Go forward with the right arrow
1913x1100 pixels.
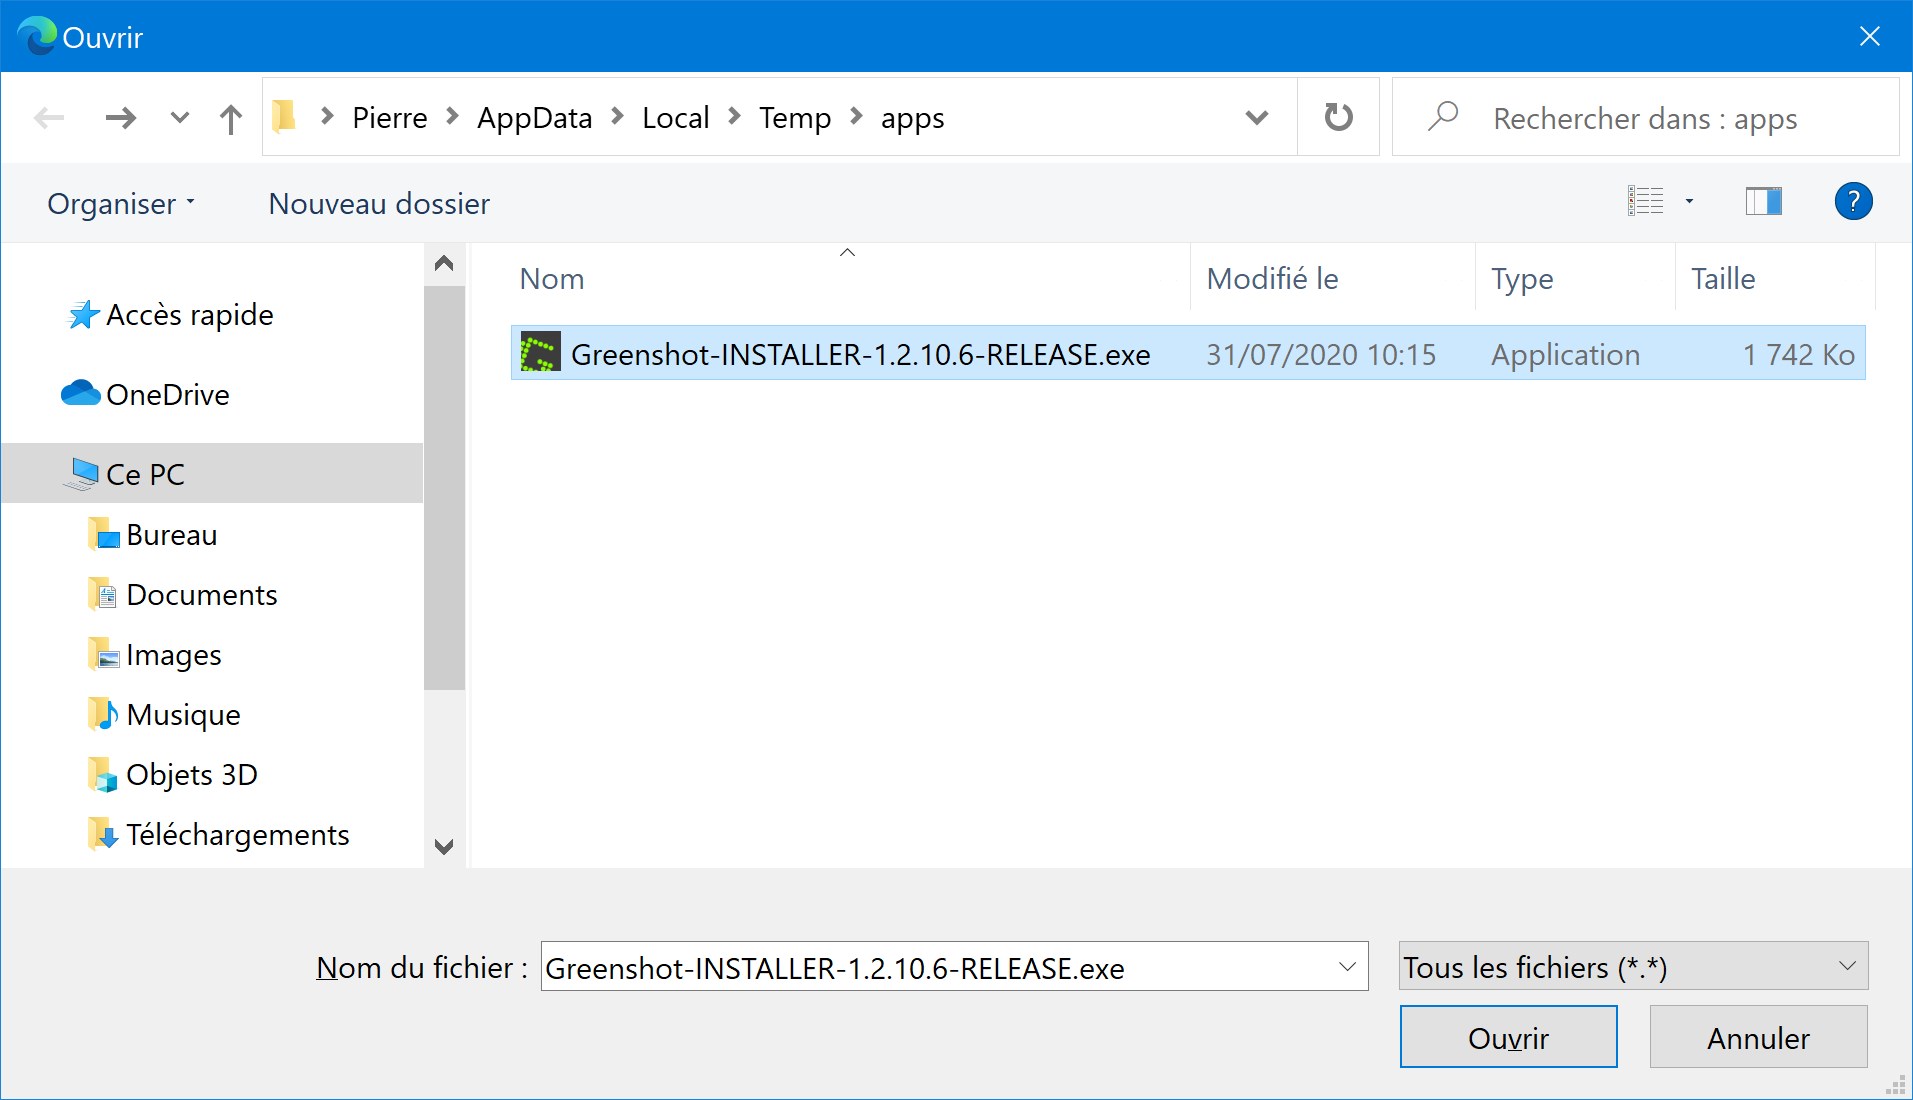pyautogui.click(x=121, y=118)
